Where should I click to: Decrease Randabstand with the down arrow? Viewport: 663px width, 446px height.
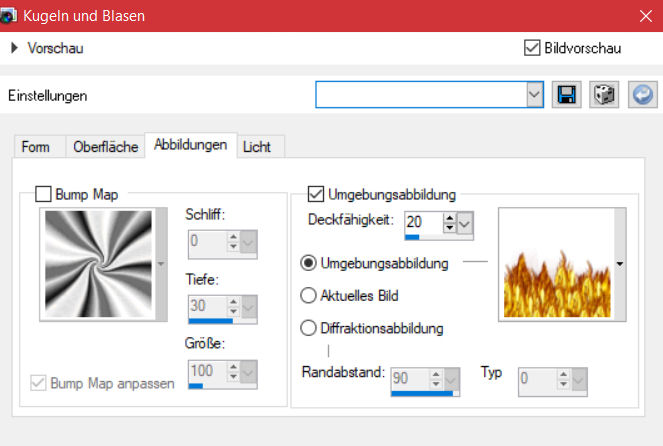coord(436,383)
